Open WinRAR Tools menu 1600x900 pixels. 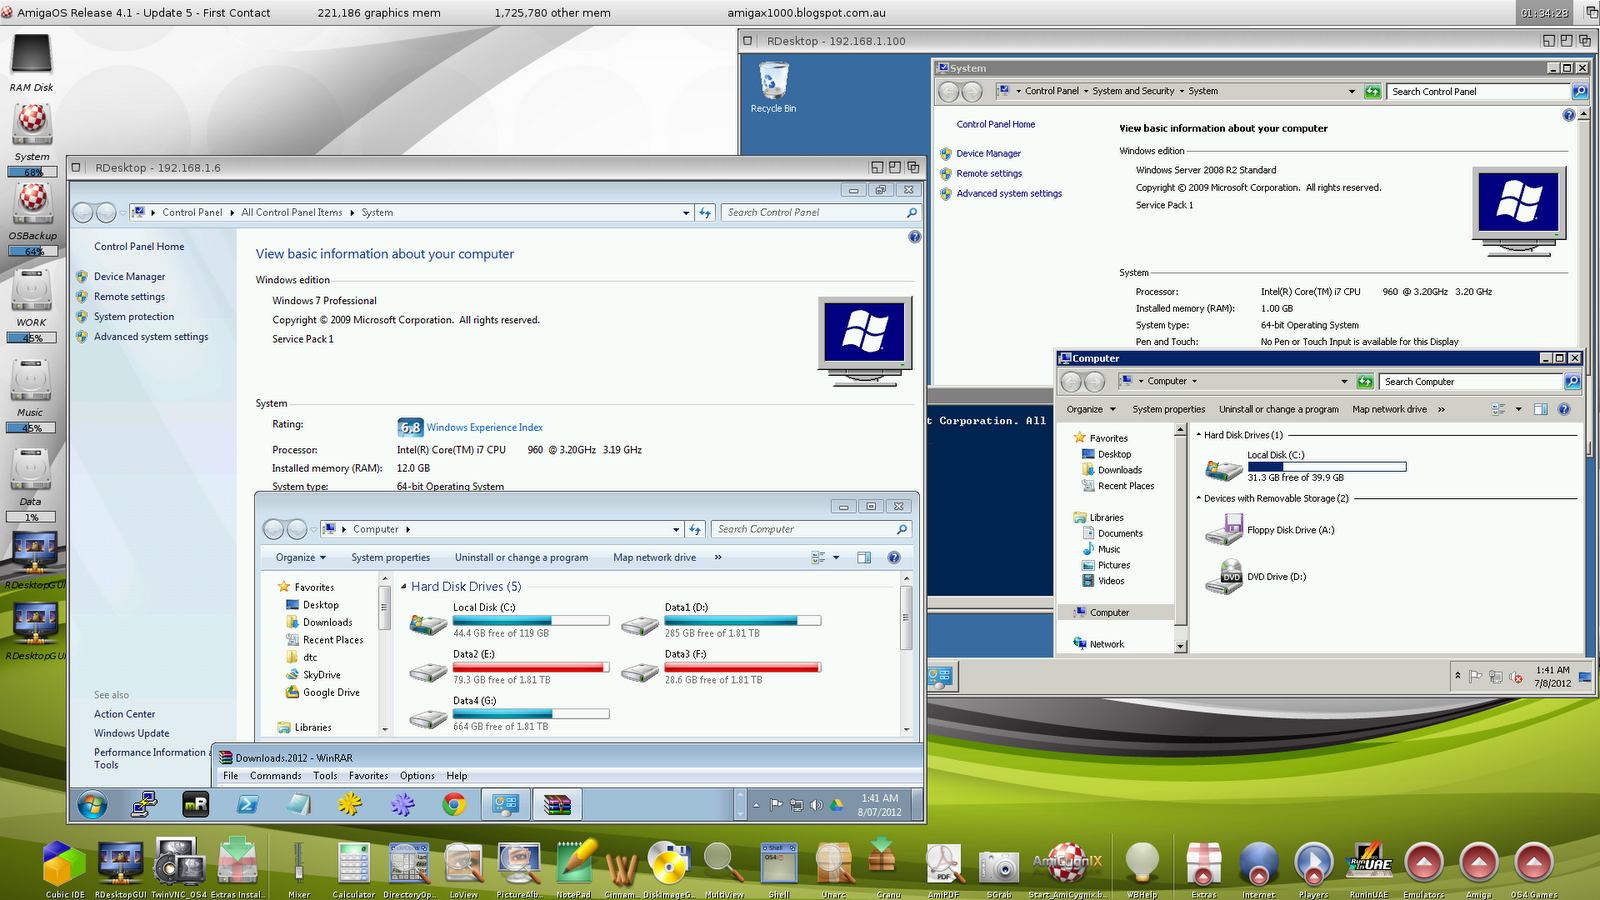pyautogui.click(x=325, y=776)
